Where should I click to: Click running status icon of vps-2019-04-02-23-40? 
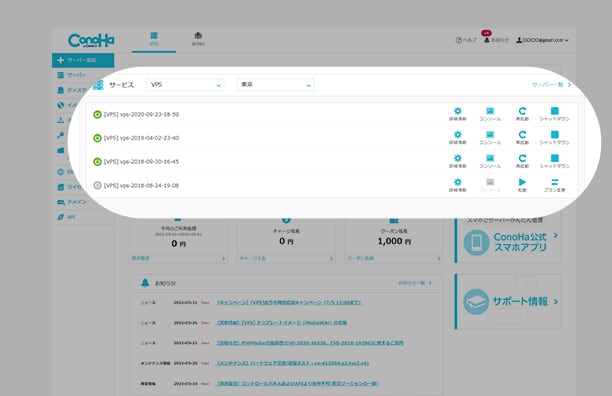[97, 138]
